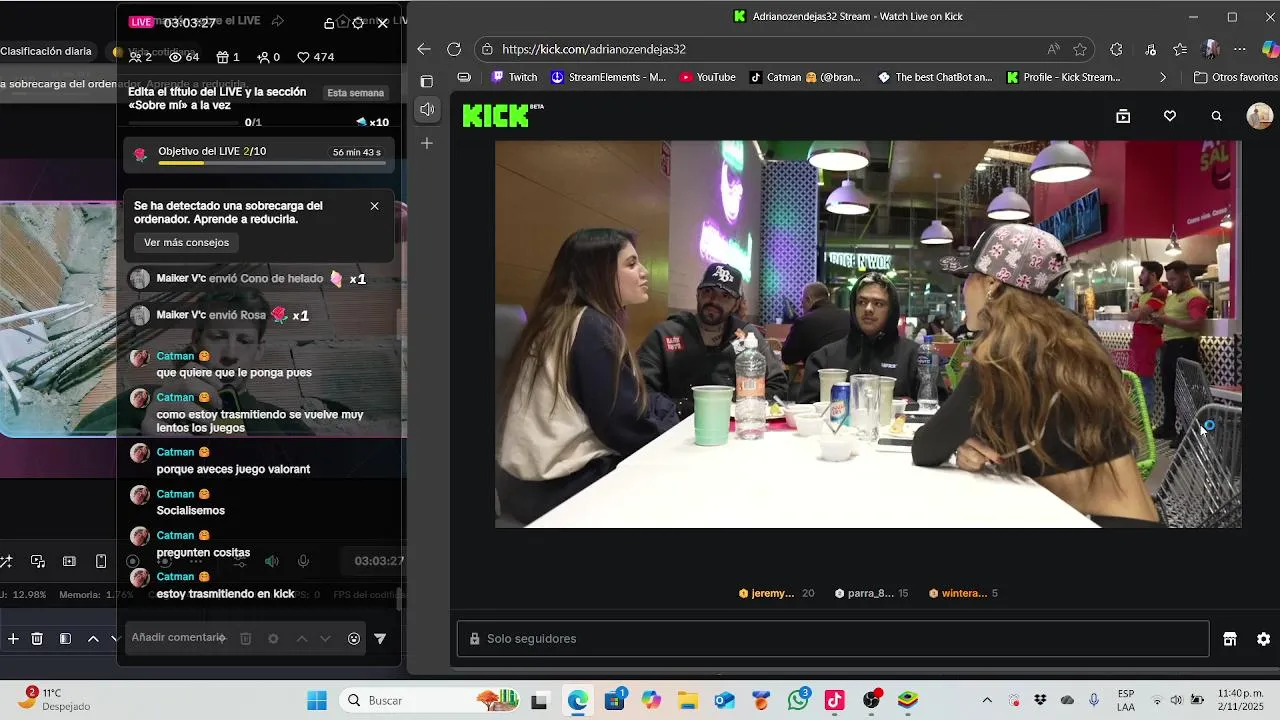Mute tab via sidebar speaker icon
Image resolution: width=1280 pixels, height=720 pixels.
pyautogui.click(x=427, y=109)
